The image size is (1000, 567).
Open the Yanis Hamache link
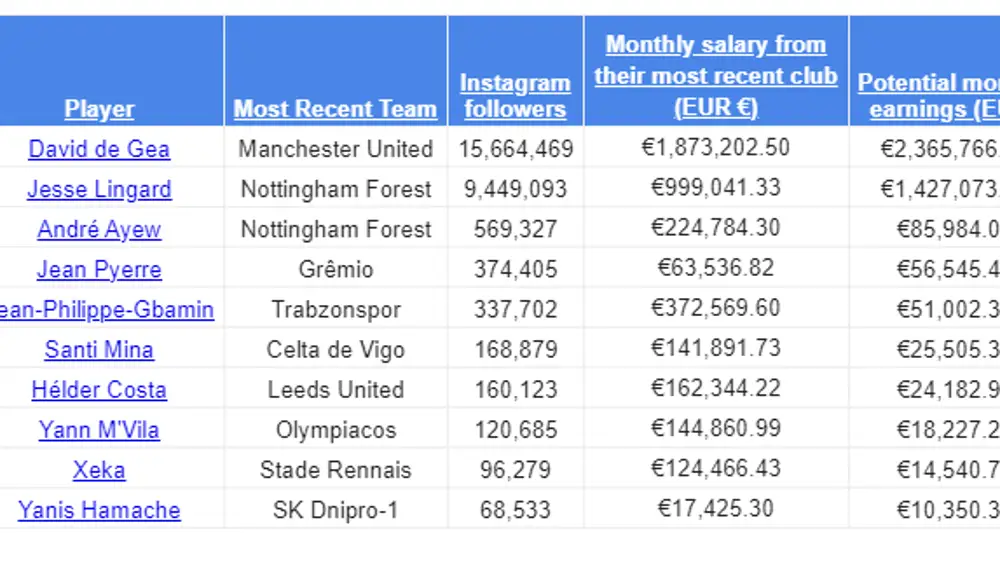[x=99, y=511]
